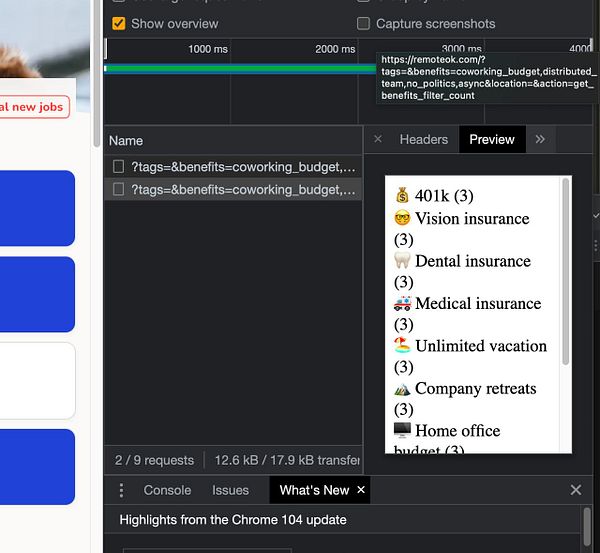Select the second ?tags=&benefits=coworking_budget request row
The height and width of the screenshot is (553, 600).
233,189
